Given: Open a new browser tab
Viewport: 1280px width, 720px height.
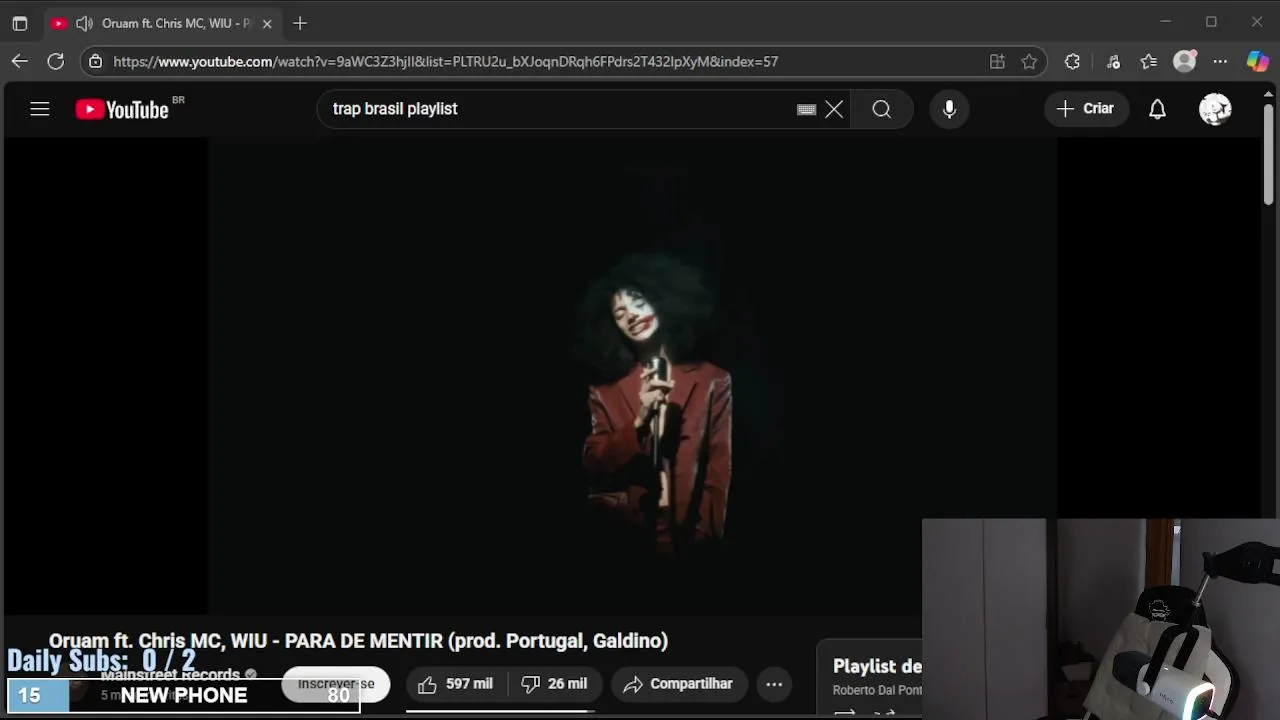Looking at the screenshot, I should pos(300,23).
